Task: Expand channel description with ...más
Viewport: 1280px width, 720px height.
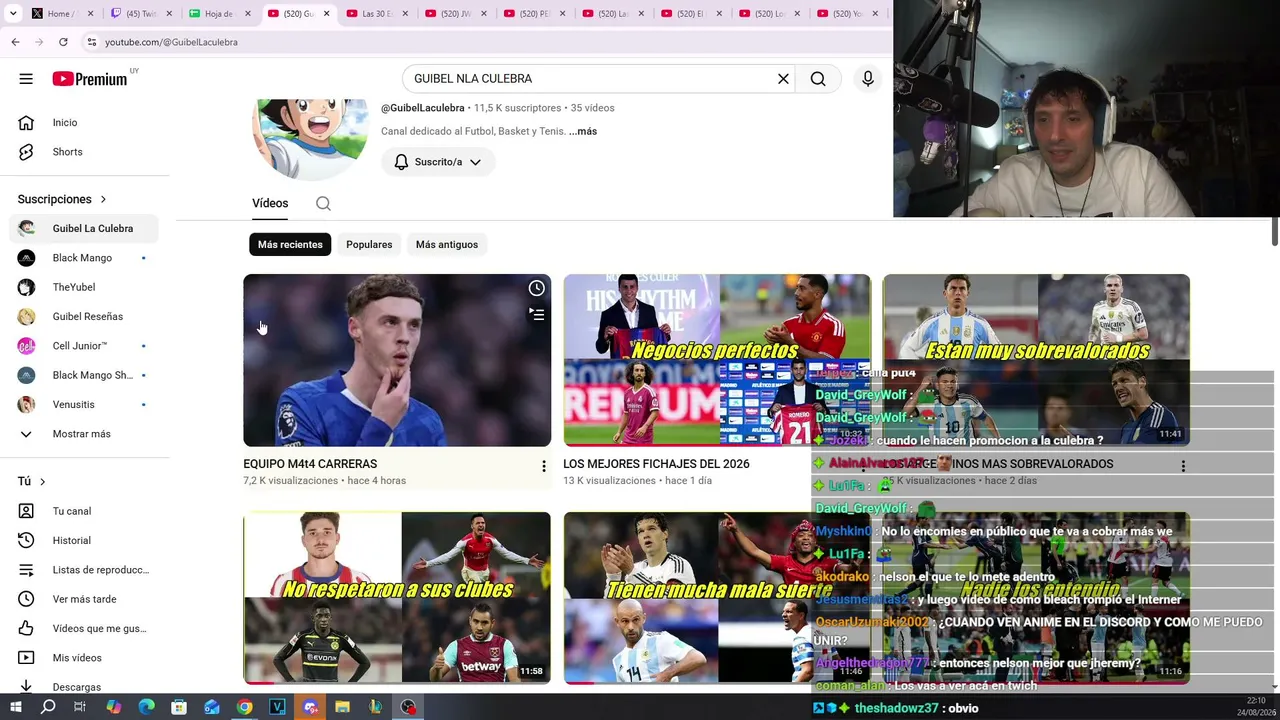Action: [x=583, y=131]
